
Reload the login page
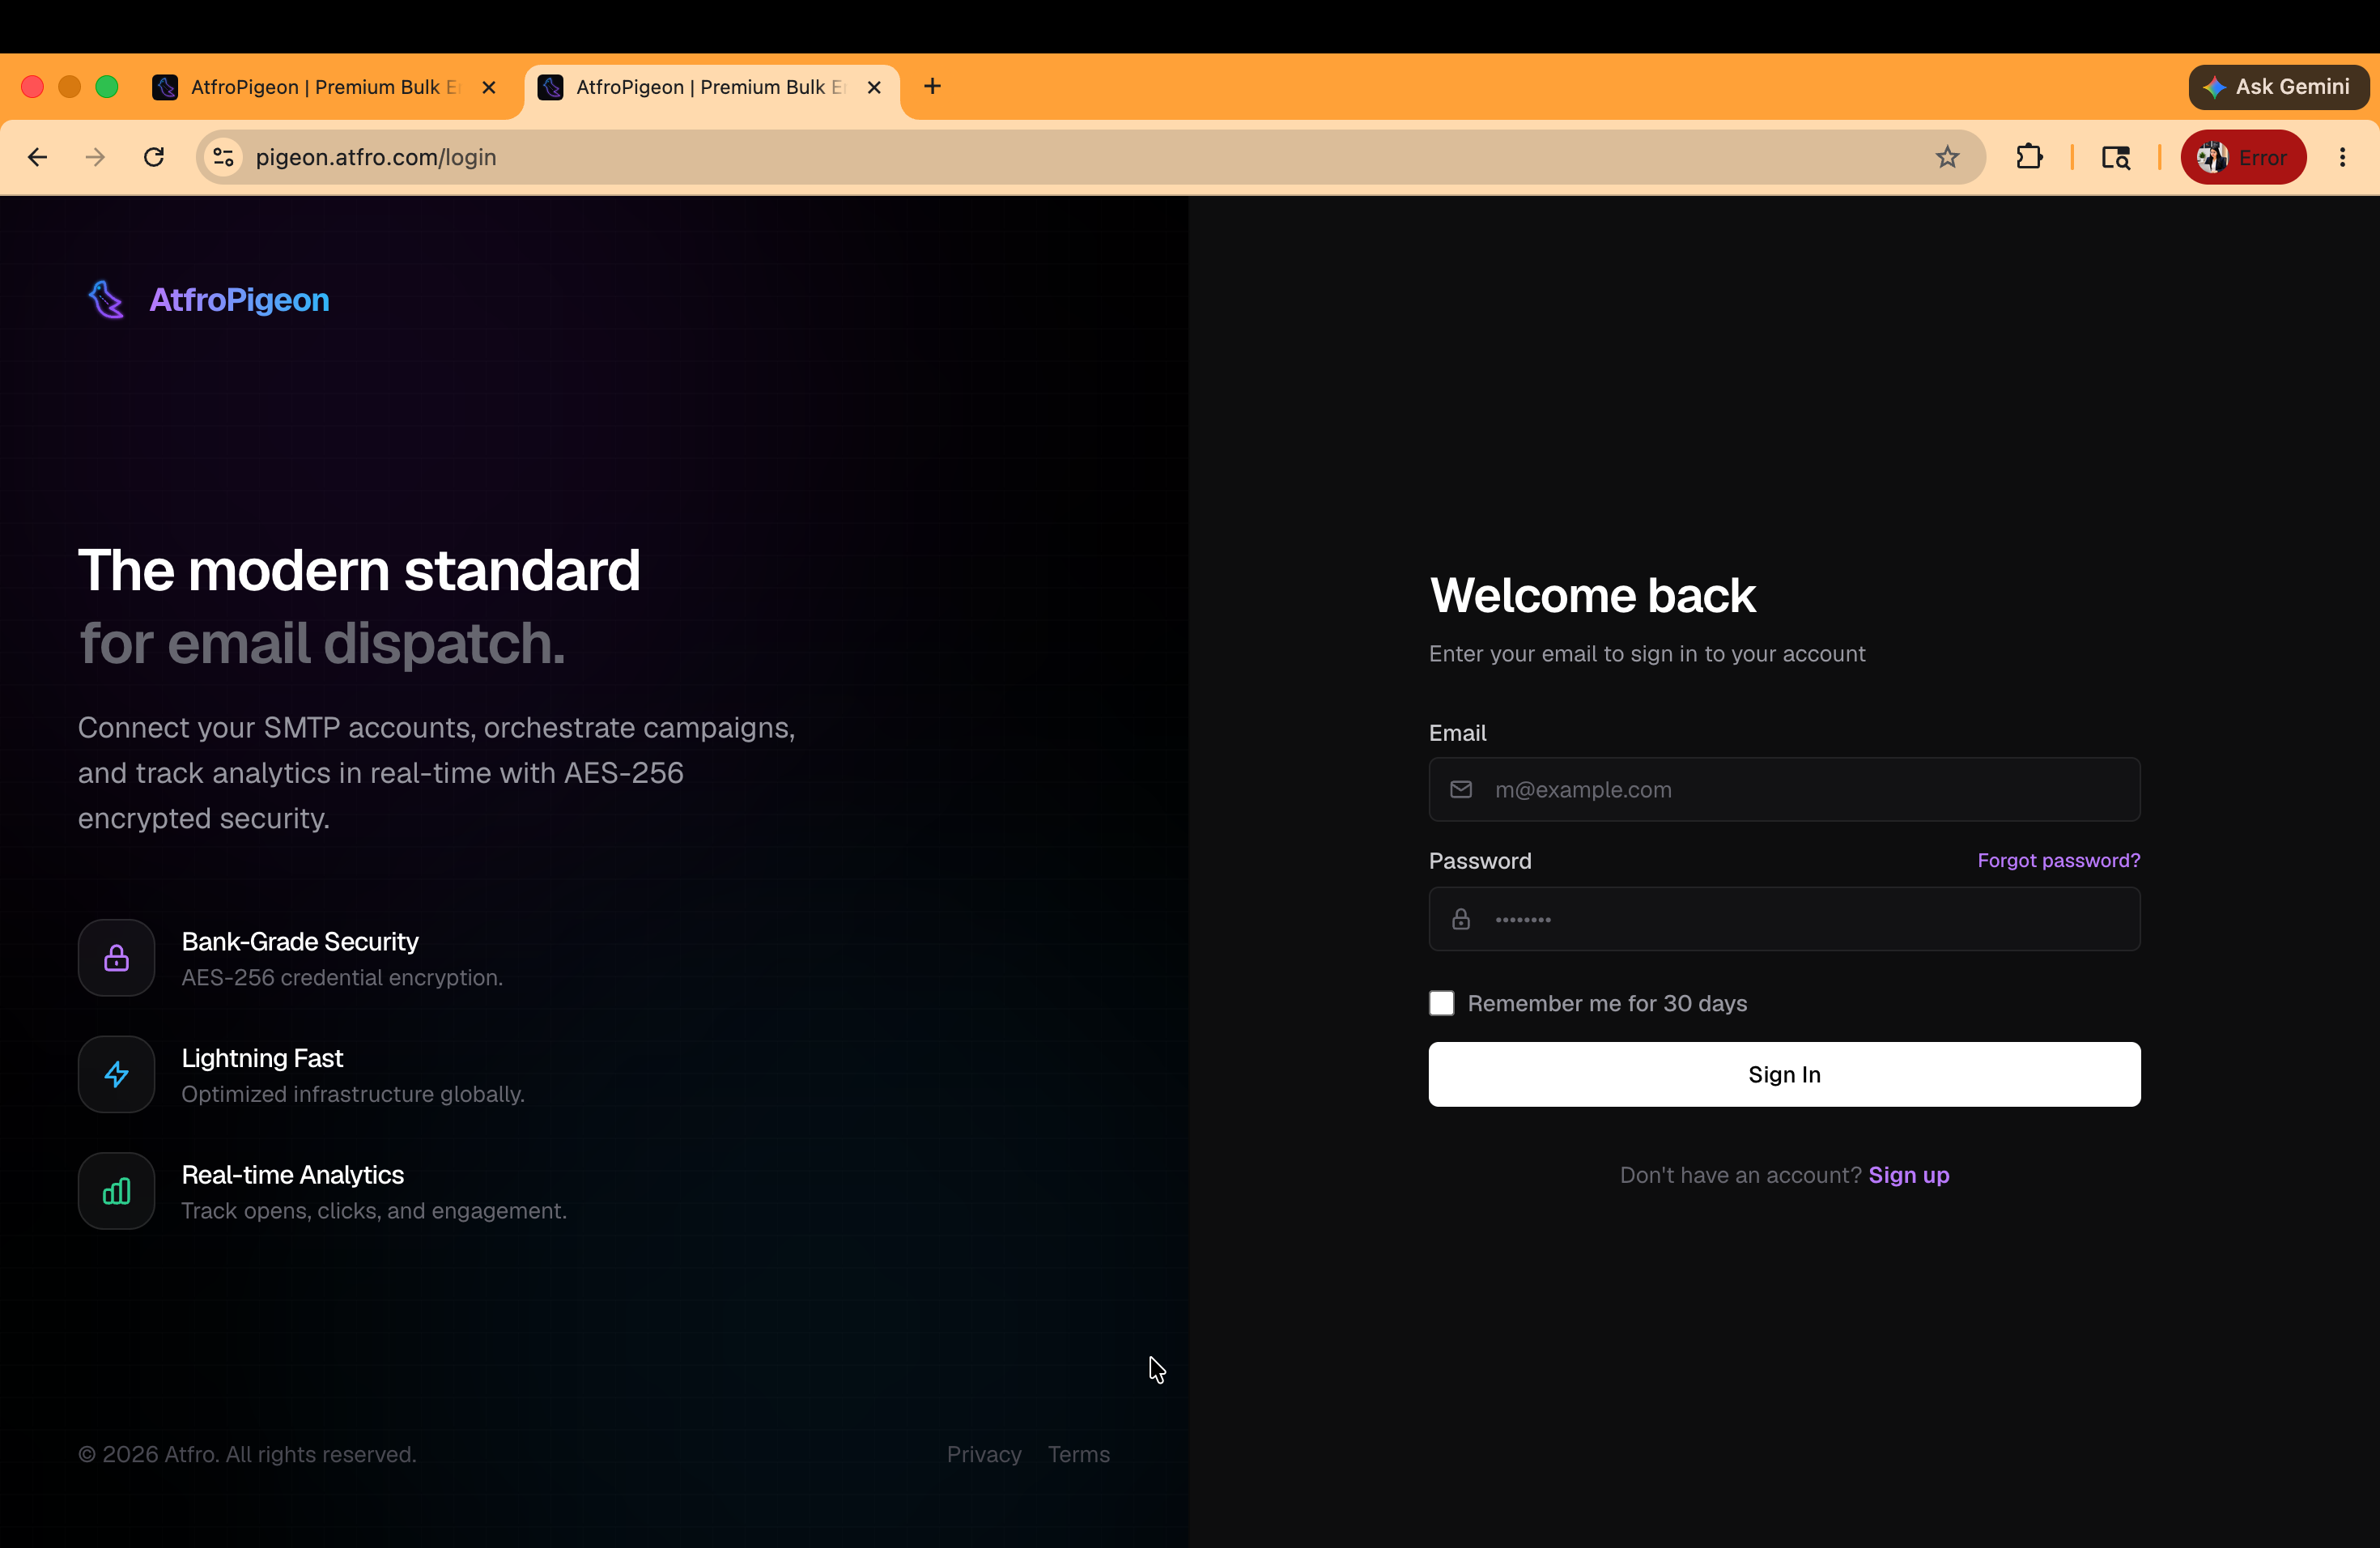(x=154, y=157)
